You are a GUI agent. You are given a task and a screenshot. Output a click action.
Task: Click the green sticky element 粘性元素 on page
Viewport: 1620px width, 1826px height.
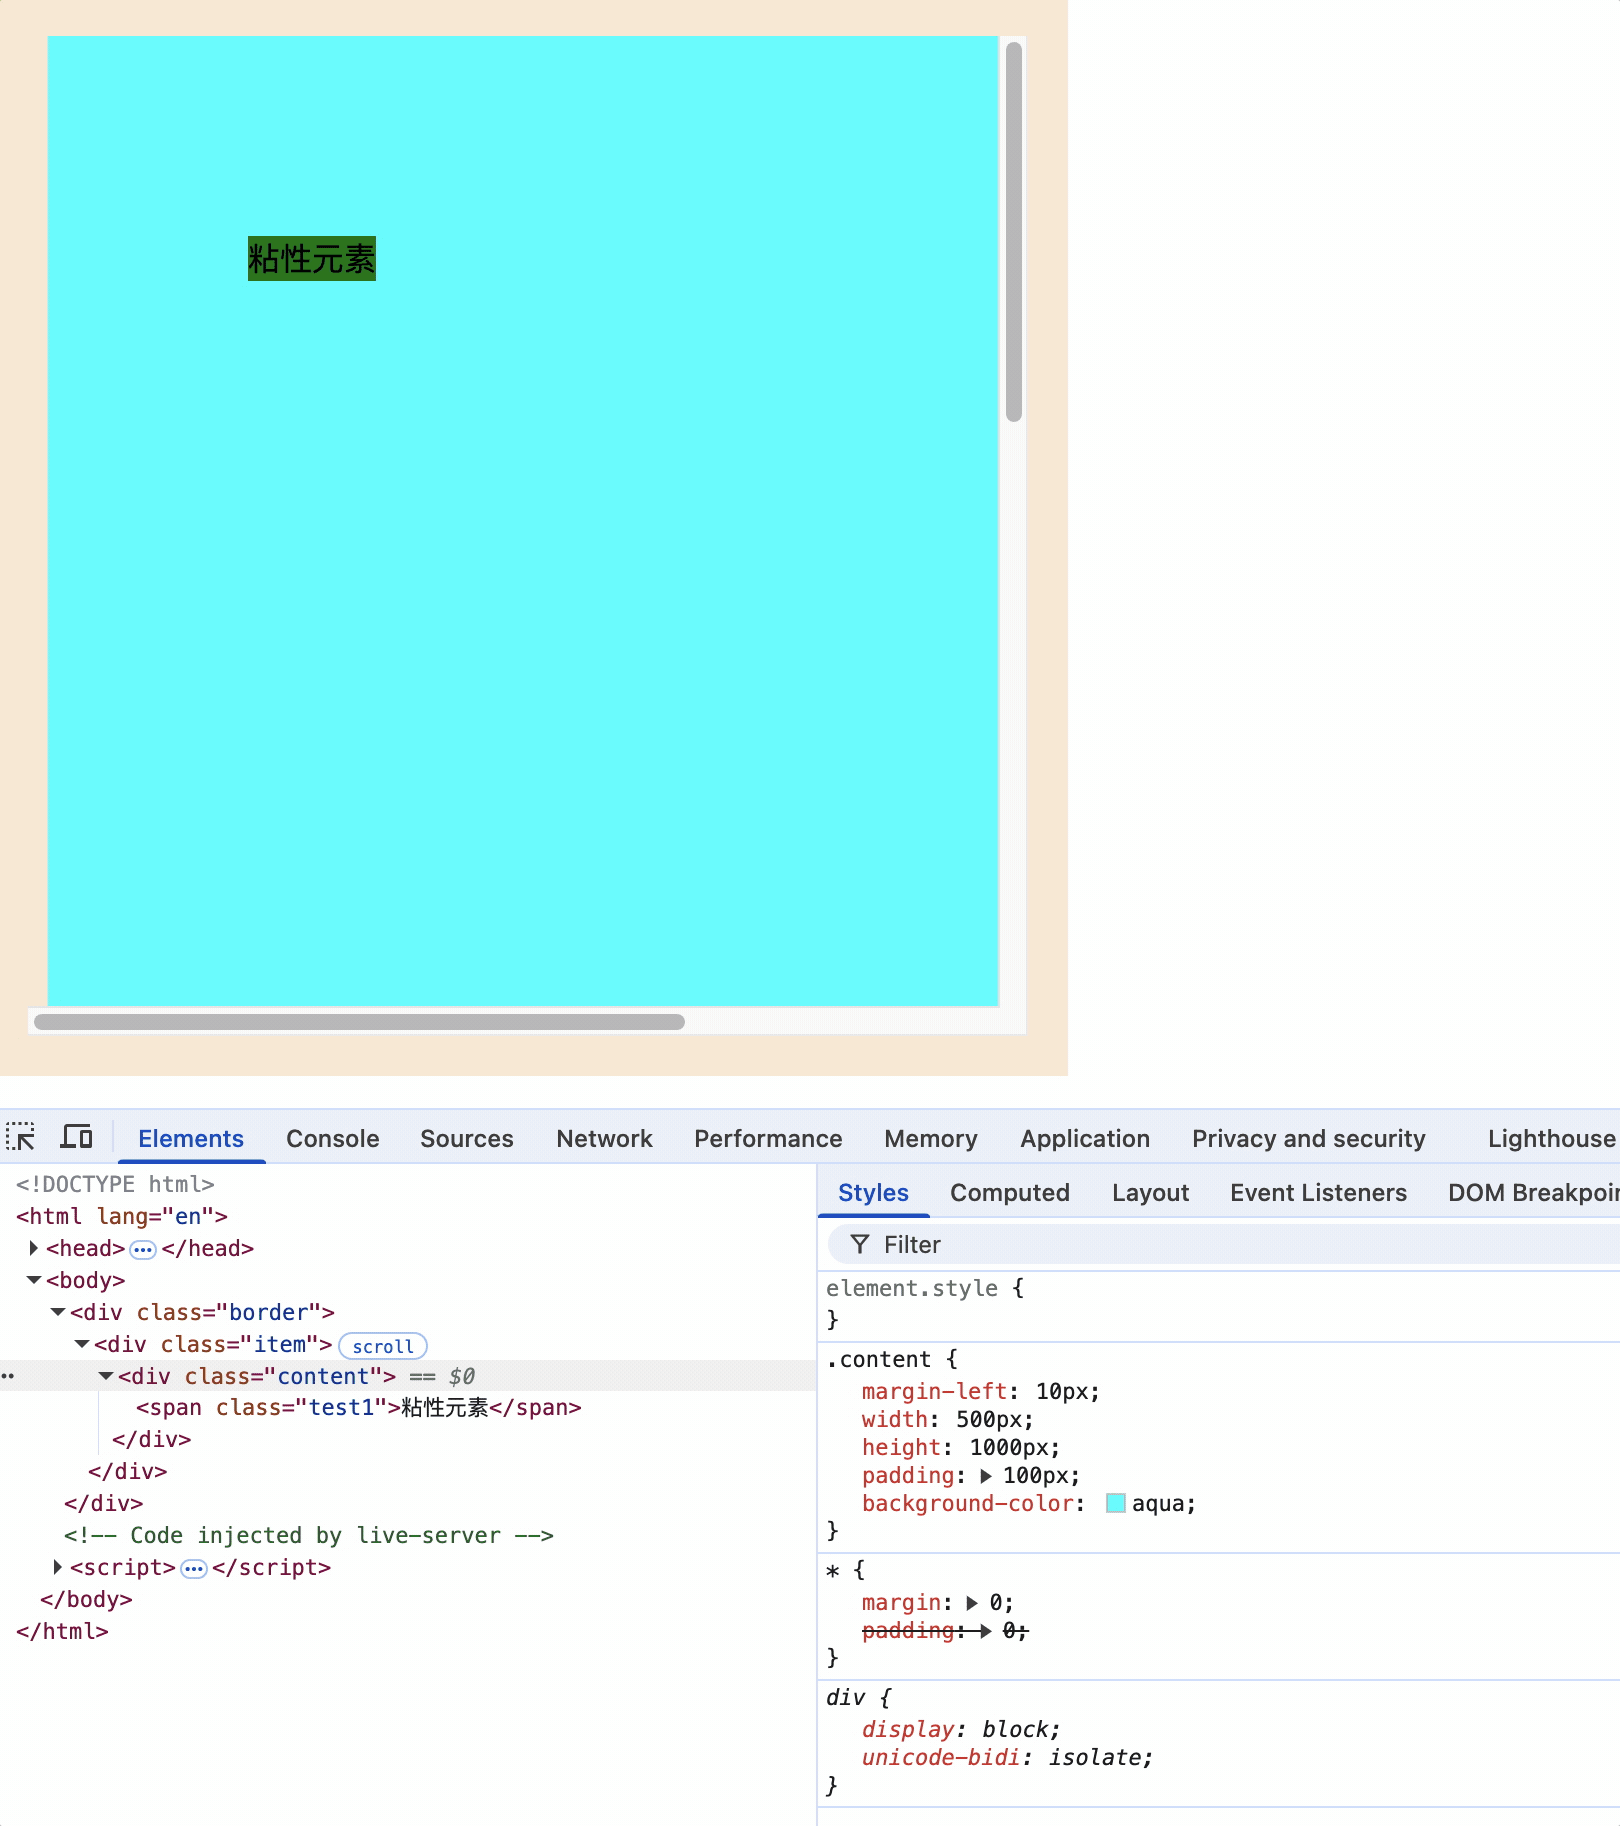(x=312, y=258)
